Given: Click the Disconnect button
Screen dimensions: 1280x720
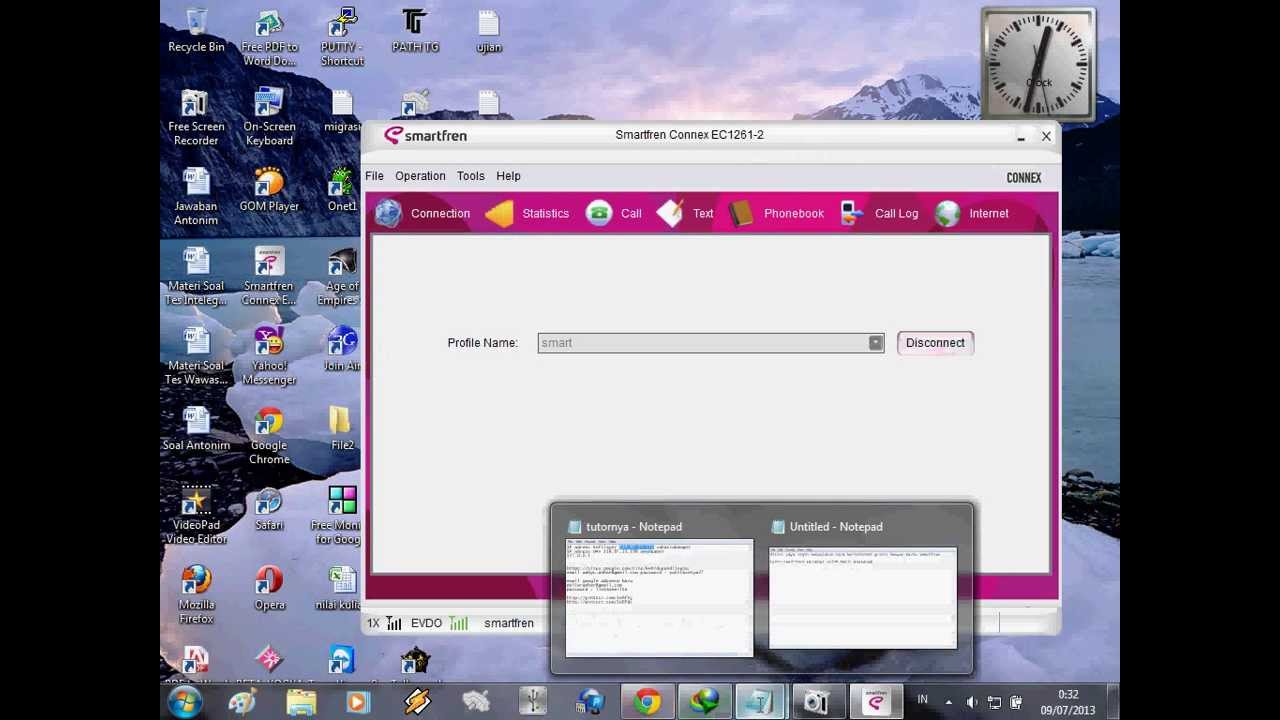Looking at the screenshot, I should click(x=935, y=343).
